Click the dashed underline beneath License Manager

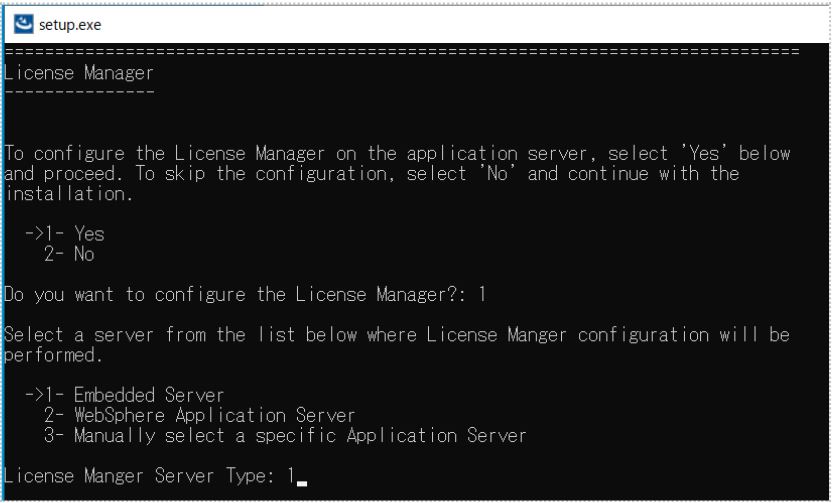[79, 91]
